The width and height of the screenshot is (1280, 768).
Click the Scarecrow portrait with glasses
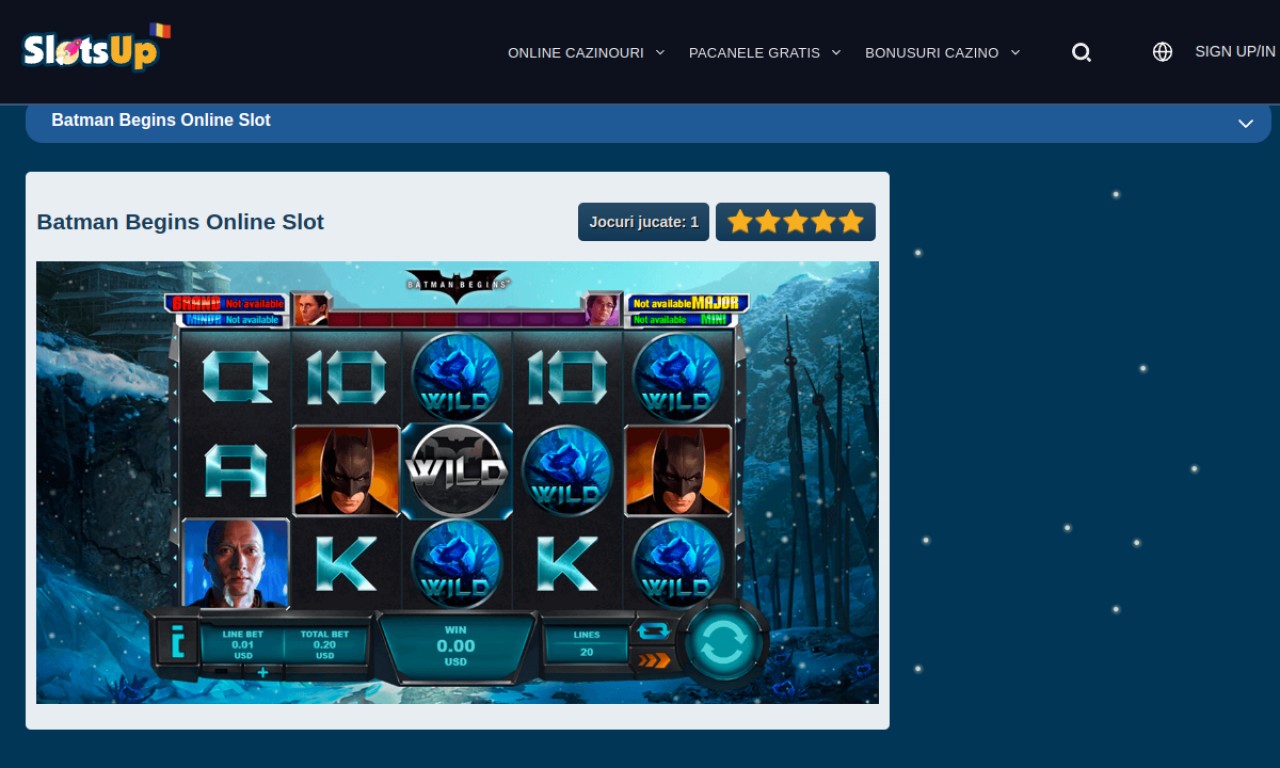(603, 309)
